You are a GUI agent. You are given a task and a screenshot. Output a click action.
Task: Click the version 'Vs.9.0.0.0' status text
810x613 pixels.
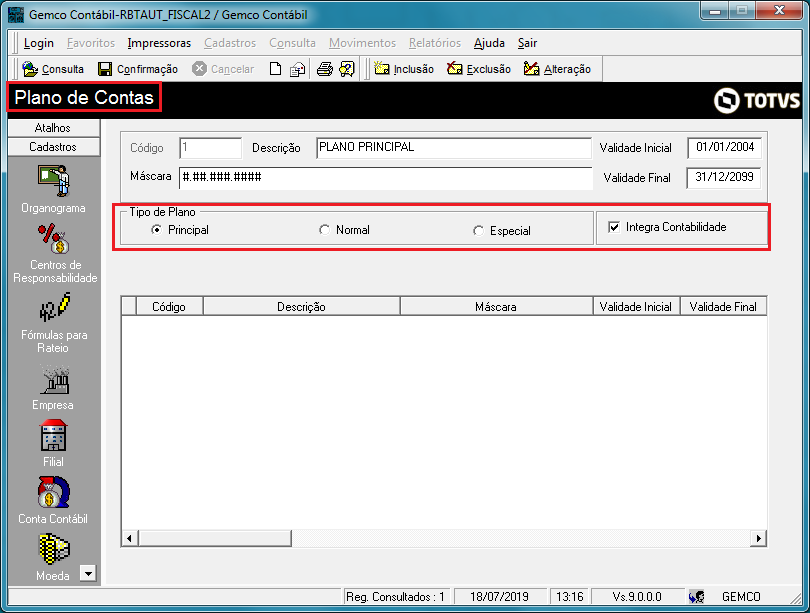pos(637,597)
